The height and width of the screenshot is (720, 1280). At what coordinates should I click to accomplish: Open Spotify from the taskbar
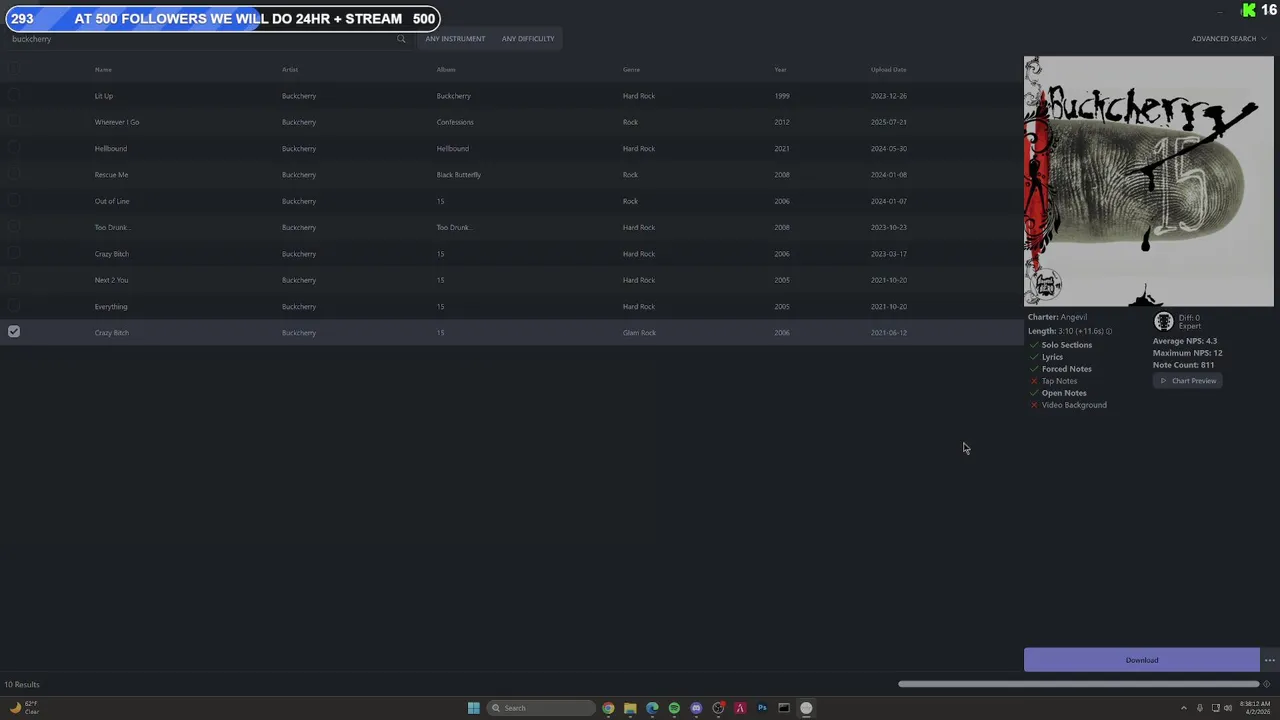click(x=674, y=708)
